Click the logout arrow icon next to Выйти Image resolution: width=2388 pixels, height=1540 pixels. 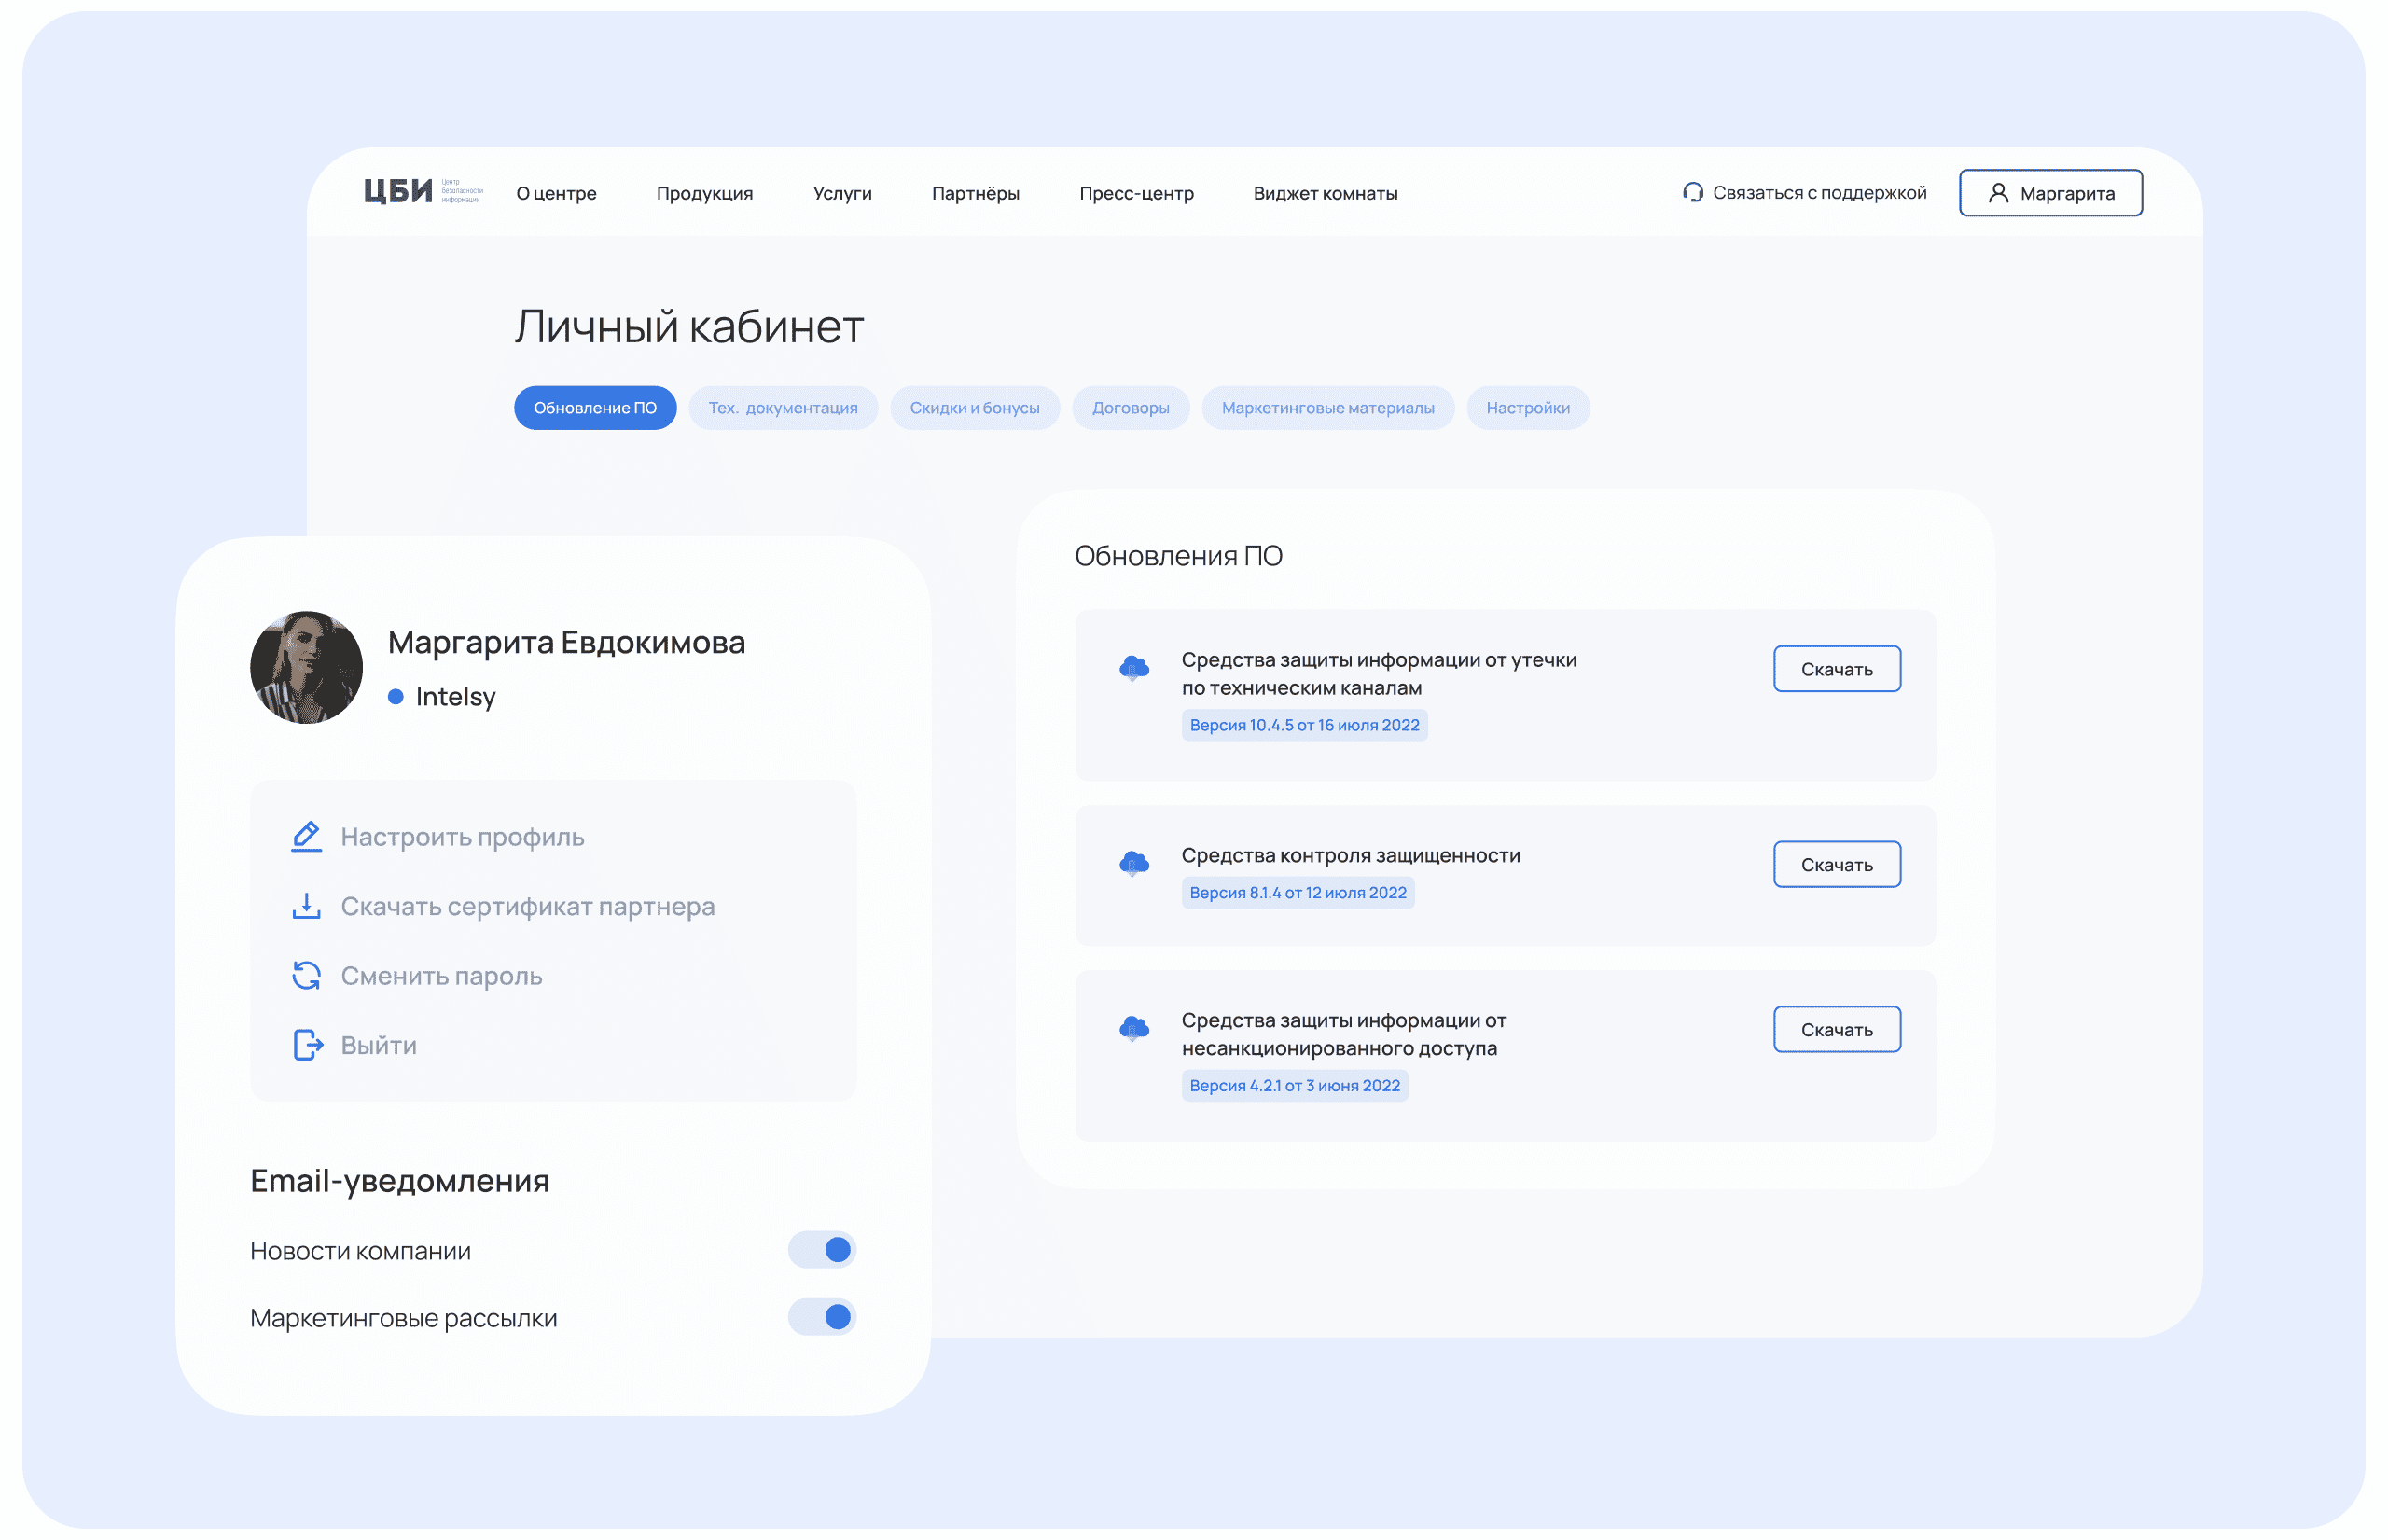(x=306, y=1044)
